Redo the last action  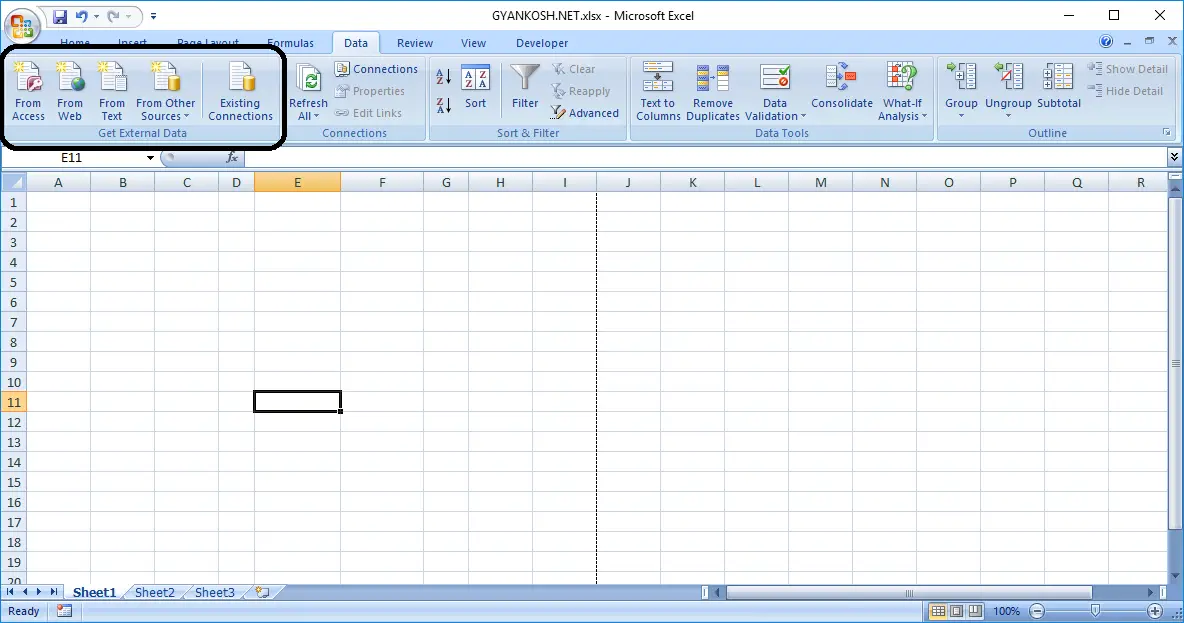click(113, 16)
